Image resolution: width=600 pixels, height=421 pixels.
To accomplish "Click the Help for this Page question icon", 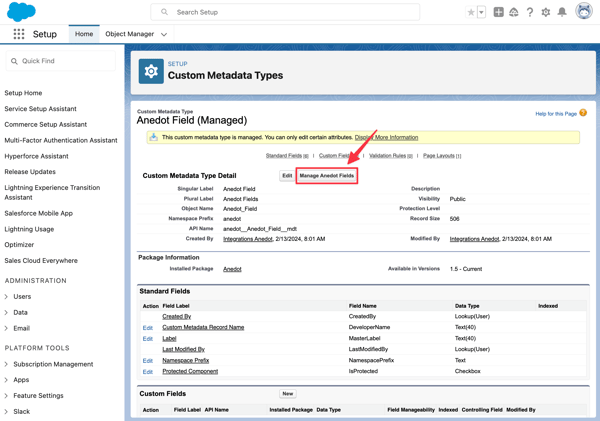I will 583,113.
